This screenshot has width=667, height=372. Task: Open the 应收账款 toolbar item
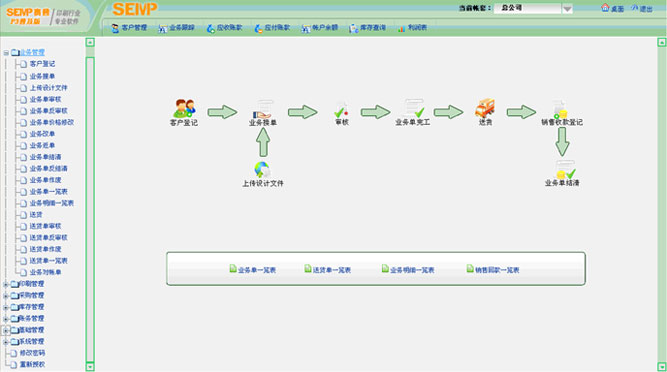click(224, 28)
